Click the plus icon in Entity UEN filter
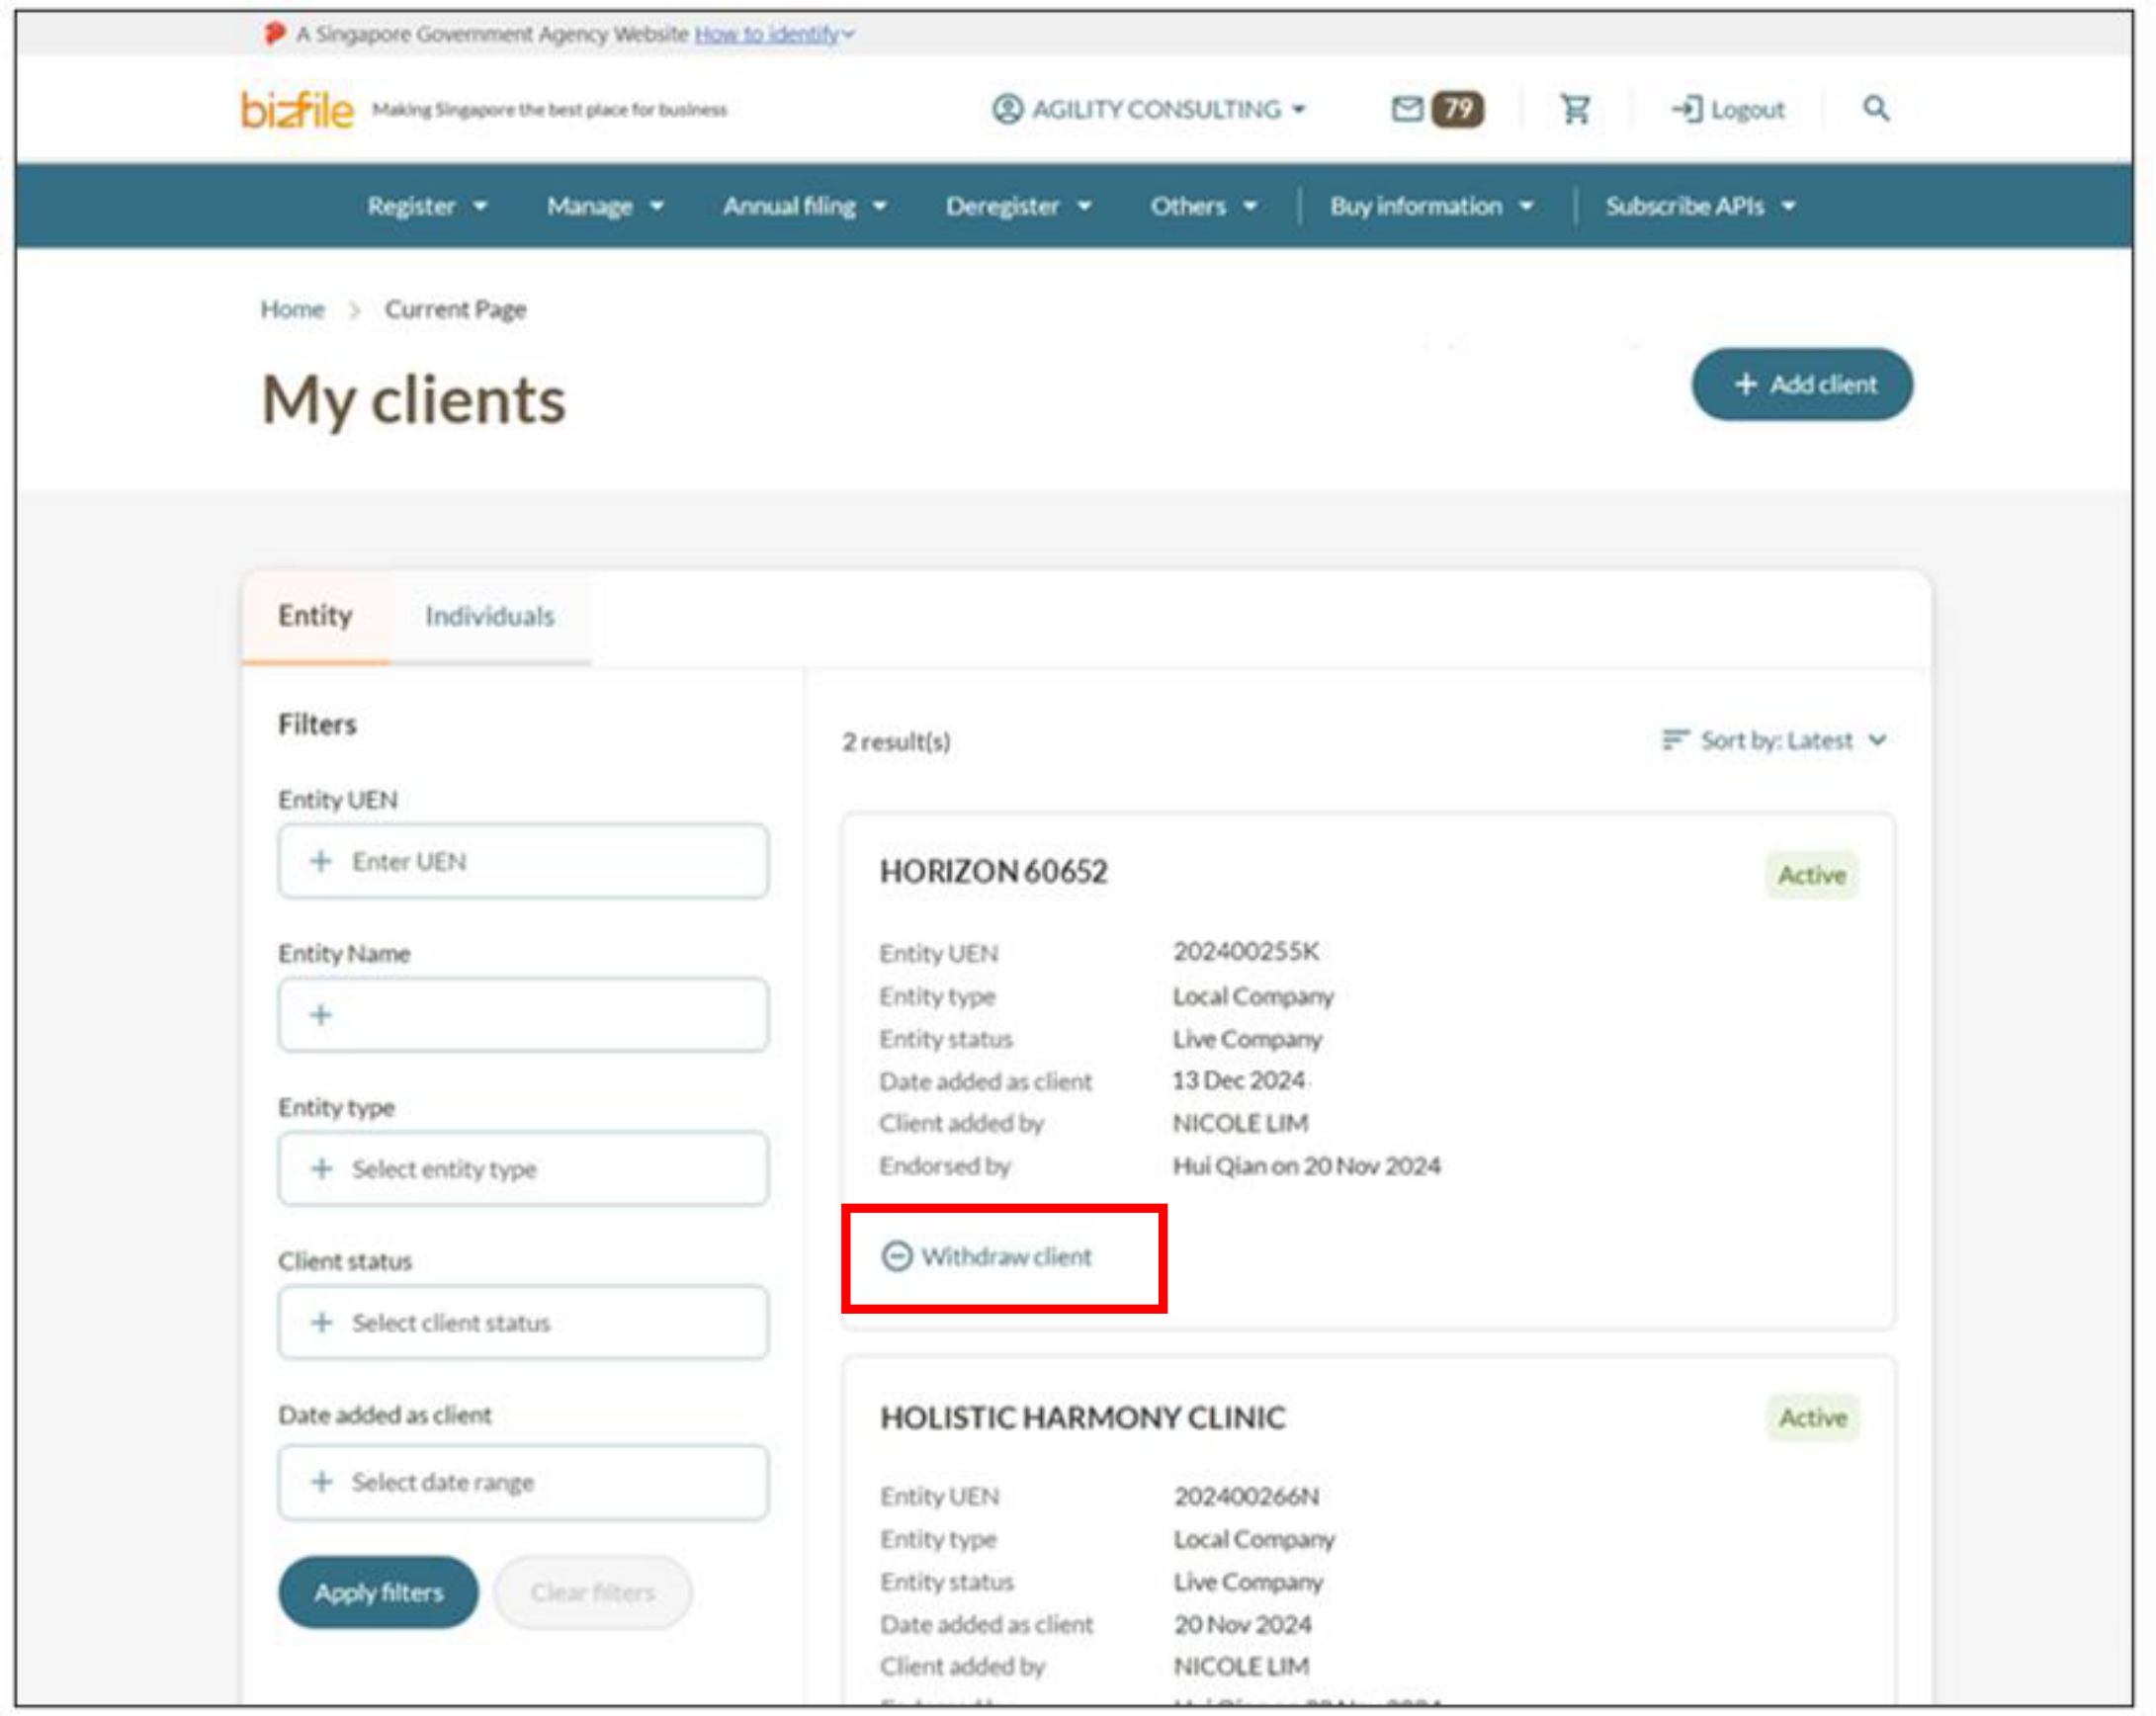 coord(320,860)
